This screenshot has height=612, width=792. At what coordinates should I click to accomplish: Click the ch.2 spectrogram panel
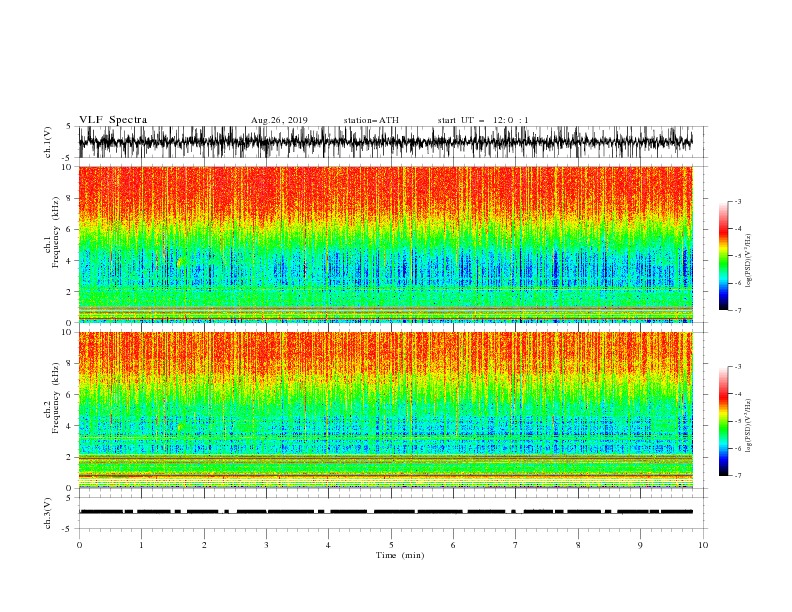[x=385, y=410]
